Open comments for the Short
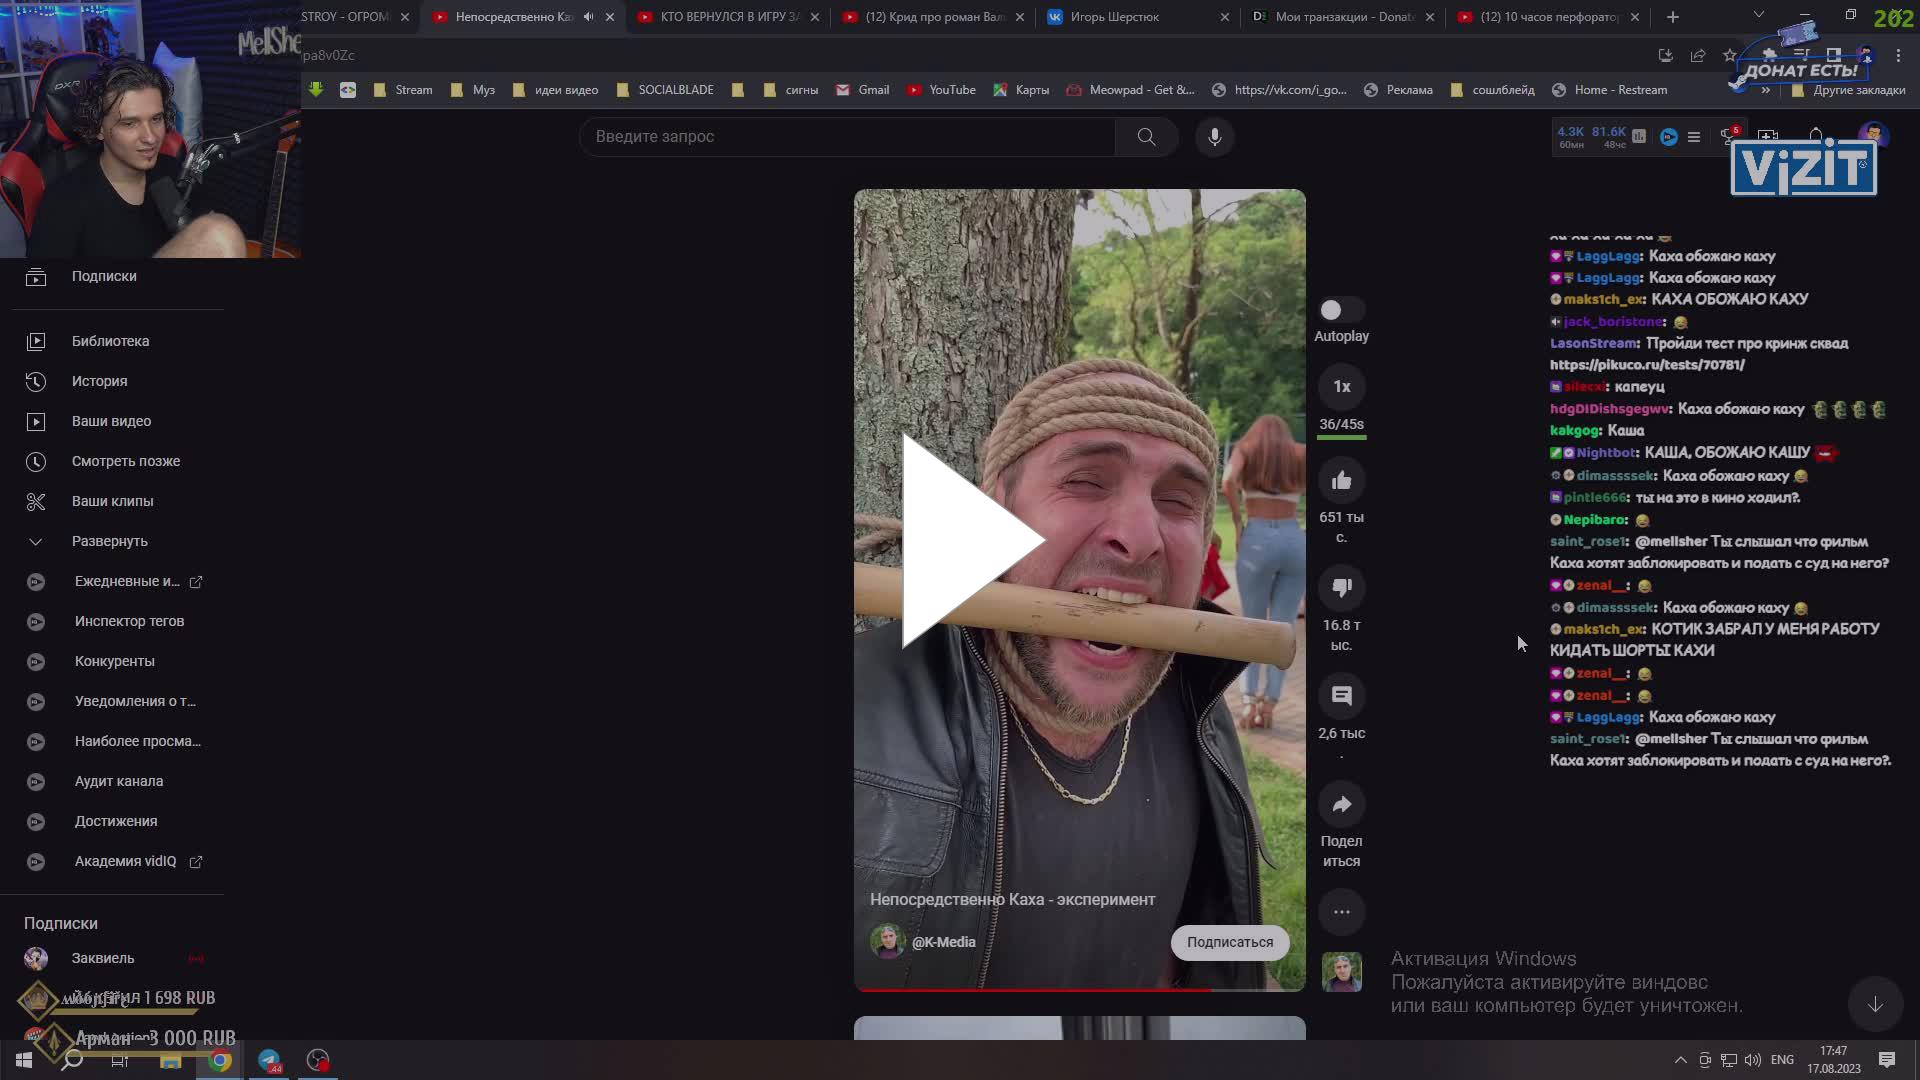Viewport: 1920px width, 1080px height. click(1342, 695)
